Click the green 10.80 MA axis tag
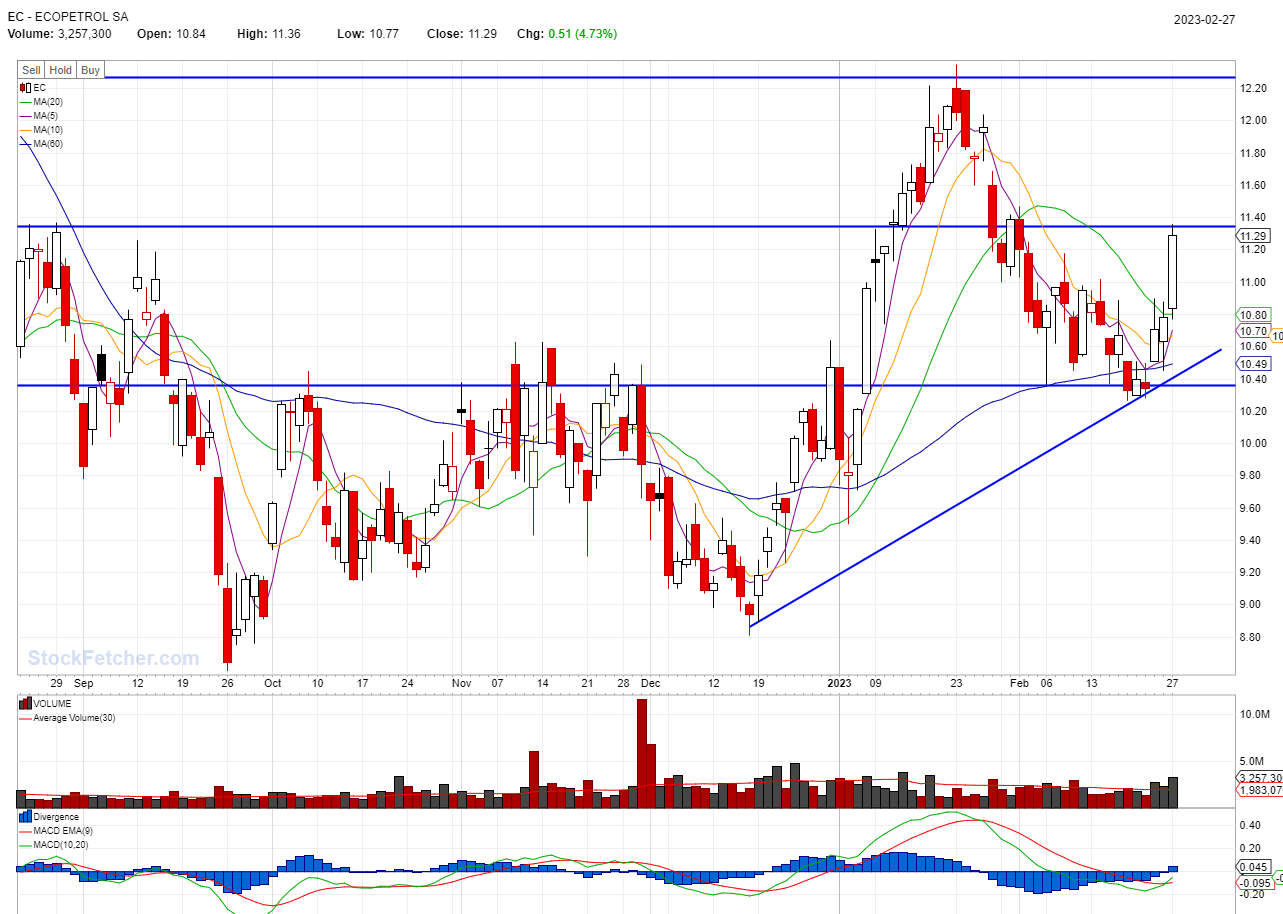Image resolution: width=1283 pixels, height=914 pixels. 1254,315
